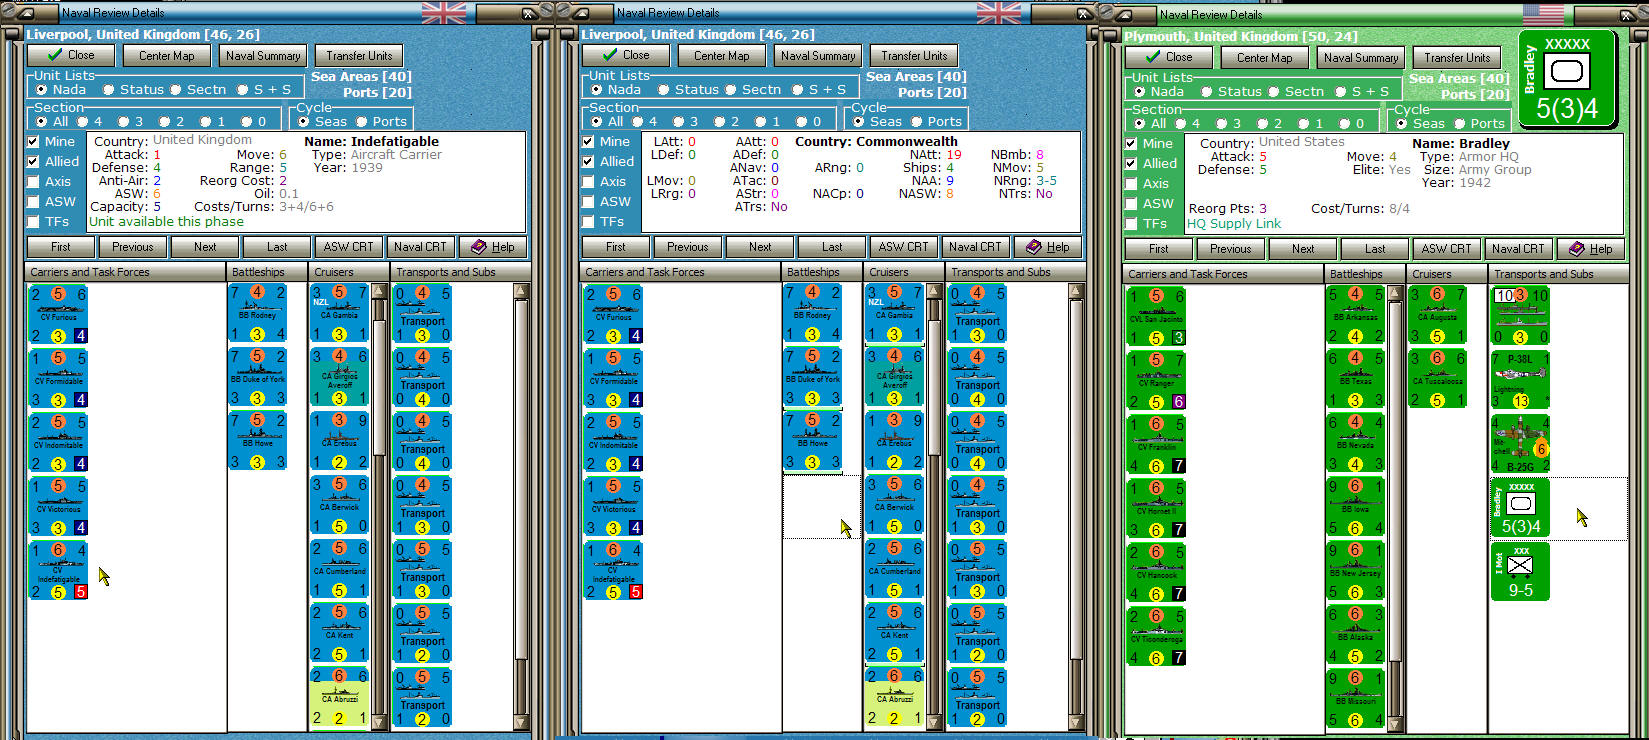
Task: Enable TFs checkbox in middle Liverpool window
Action: [589, 222]
